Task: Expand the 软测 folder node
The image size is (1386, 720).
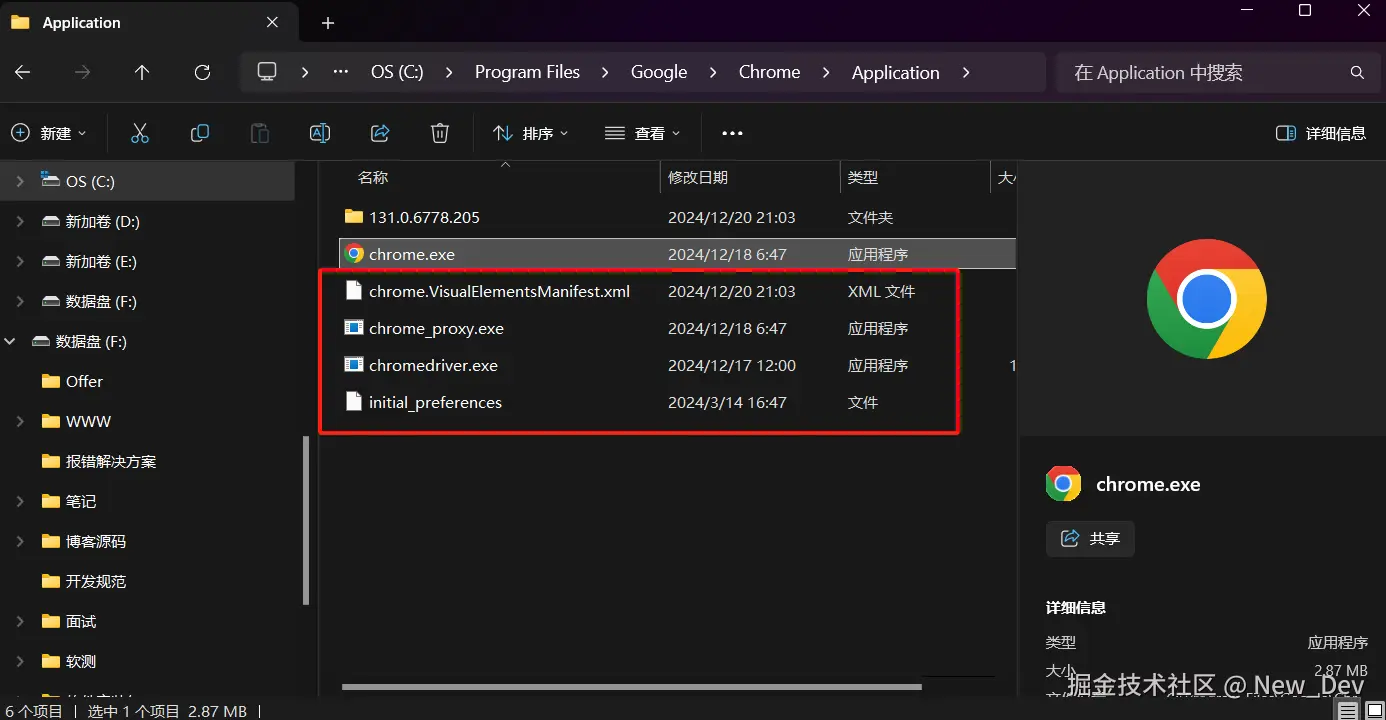Action: coord(20,661)
